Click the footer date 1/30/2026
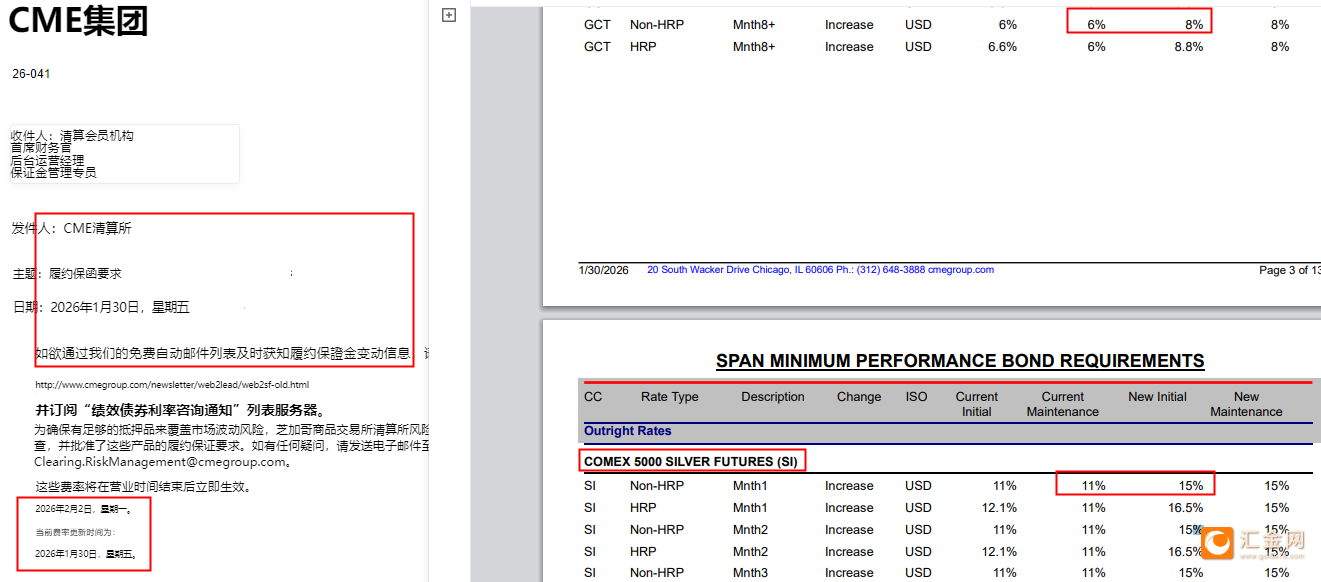Image resolution: width=1321 pixels, height=582 pixels. click(603, 270)
